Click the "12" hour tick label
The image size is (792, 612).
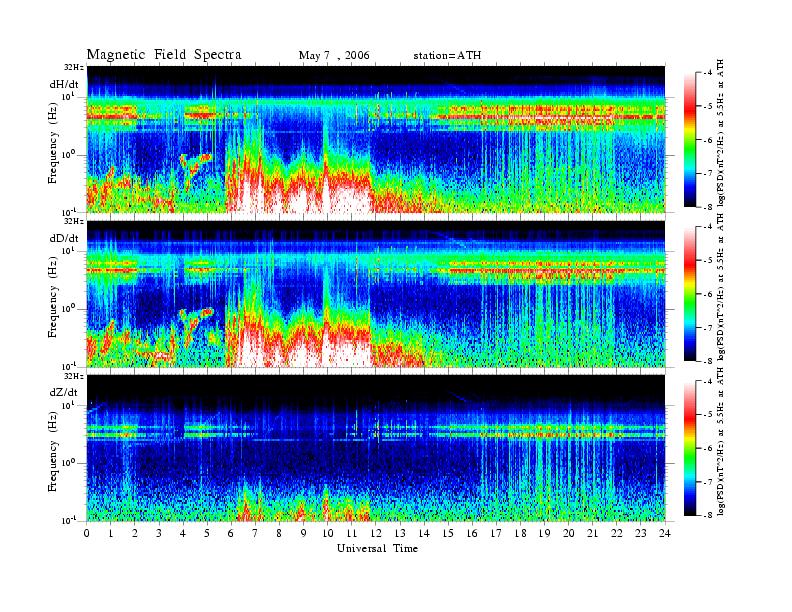point(376,533)
